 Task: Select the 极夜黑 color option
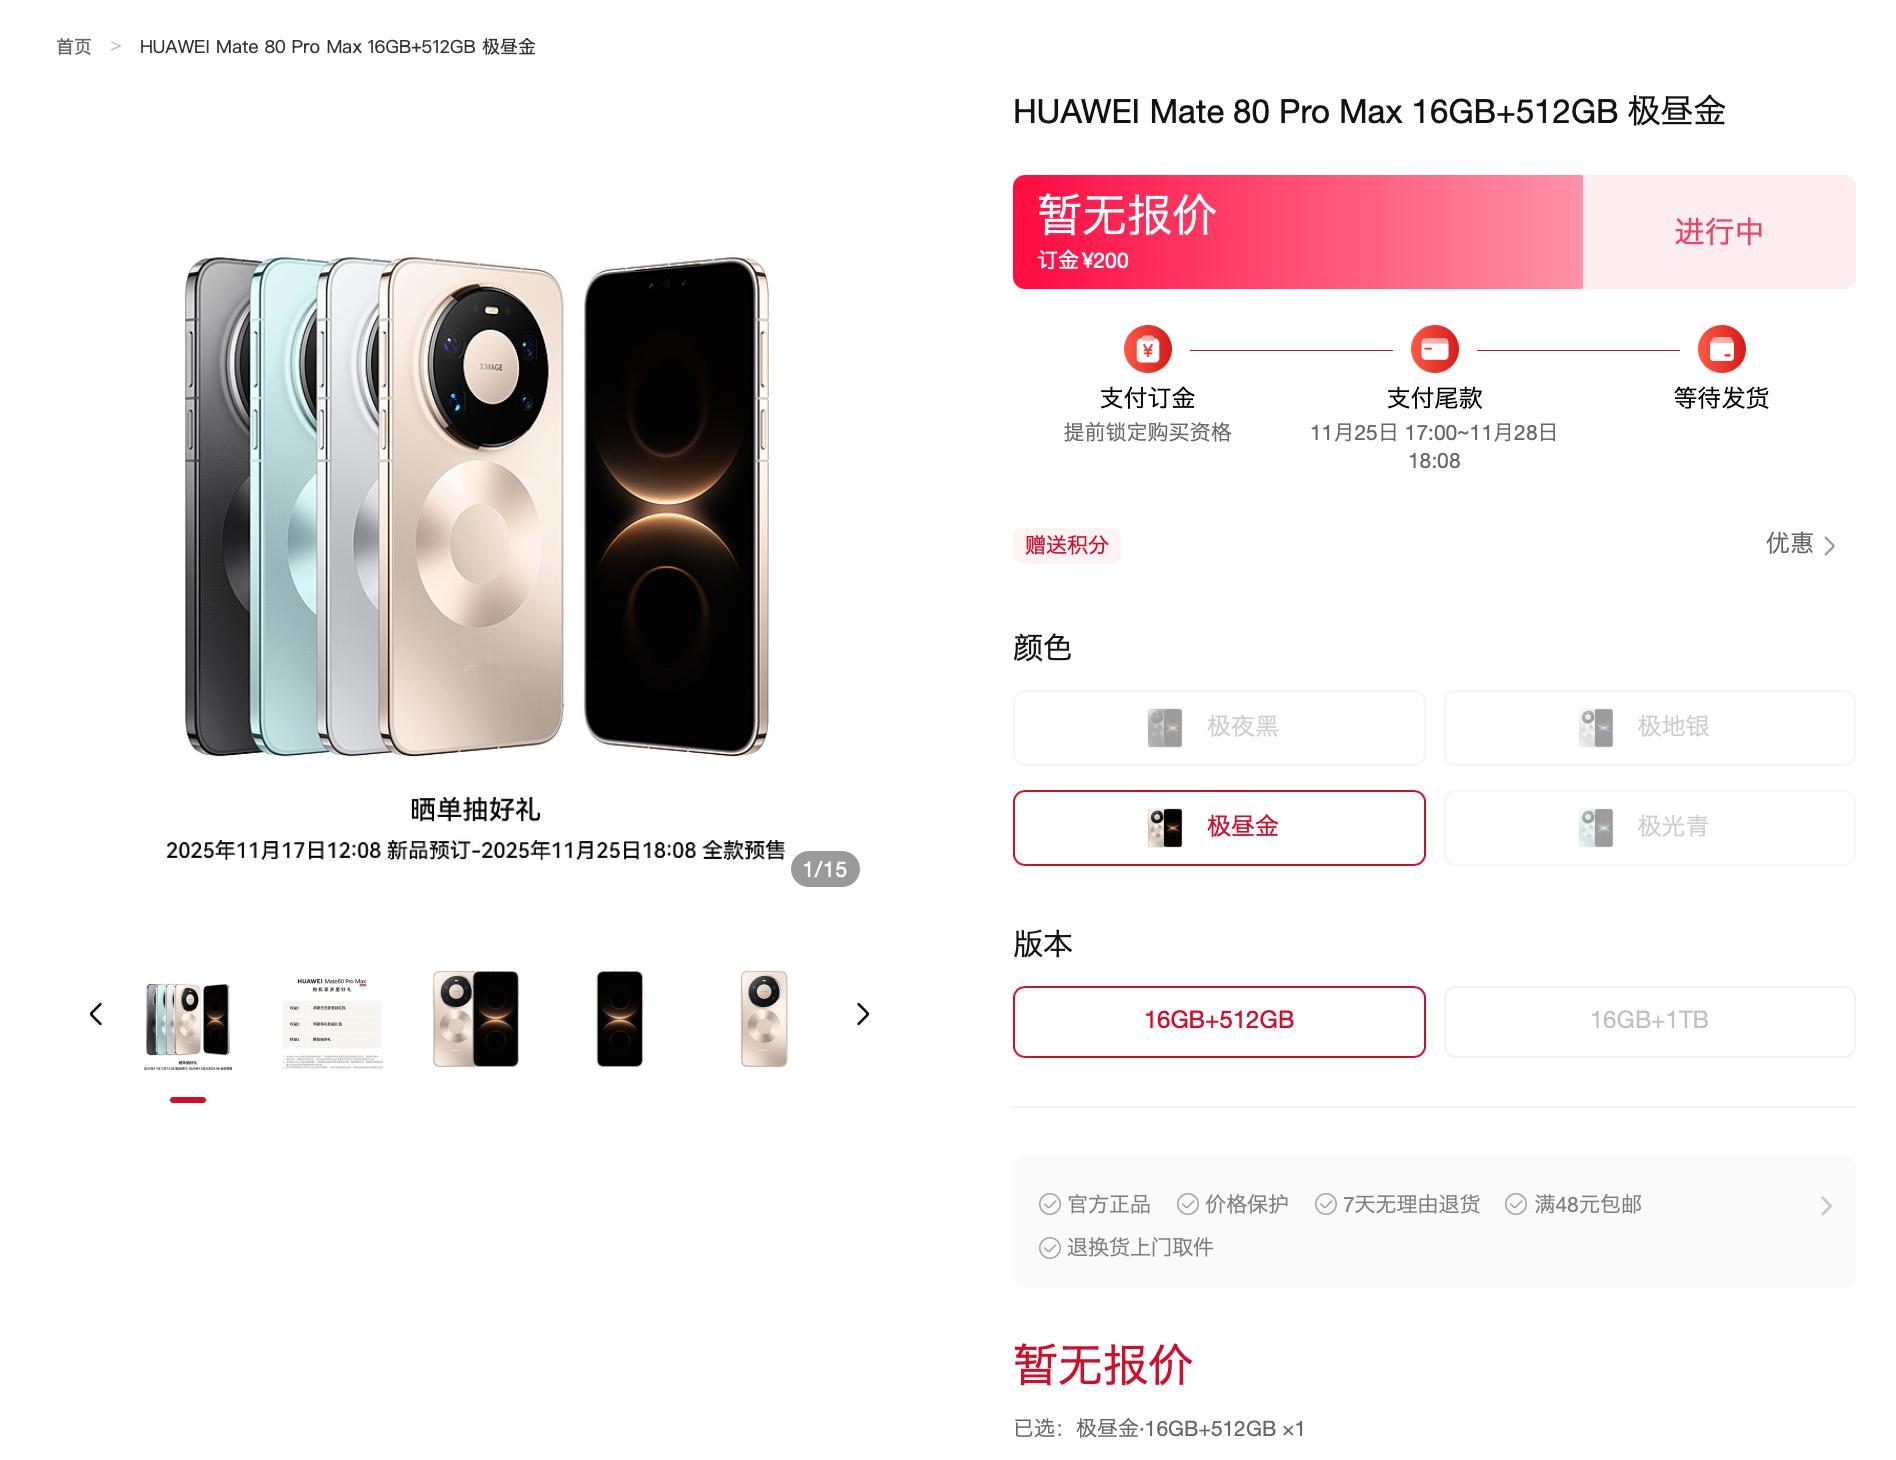coord(1219,727)
